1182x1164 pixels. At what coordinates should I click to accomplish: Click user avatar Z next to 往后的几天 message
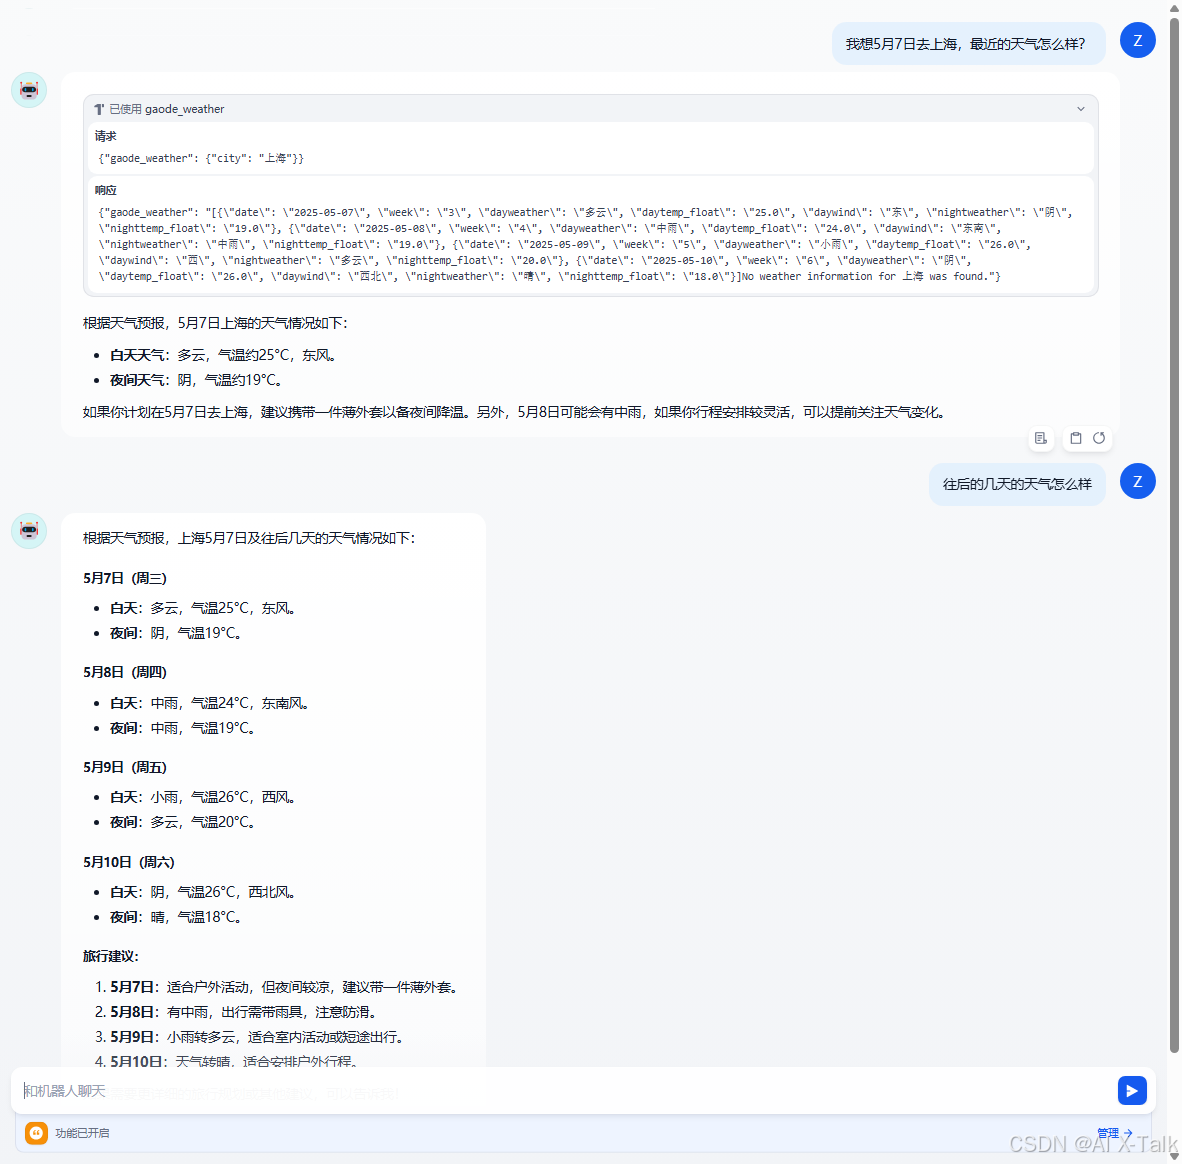pos(1138,481)
